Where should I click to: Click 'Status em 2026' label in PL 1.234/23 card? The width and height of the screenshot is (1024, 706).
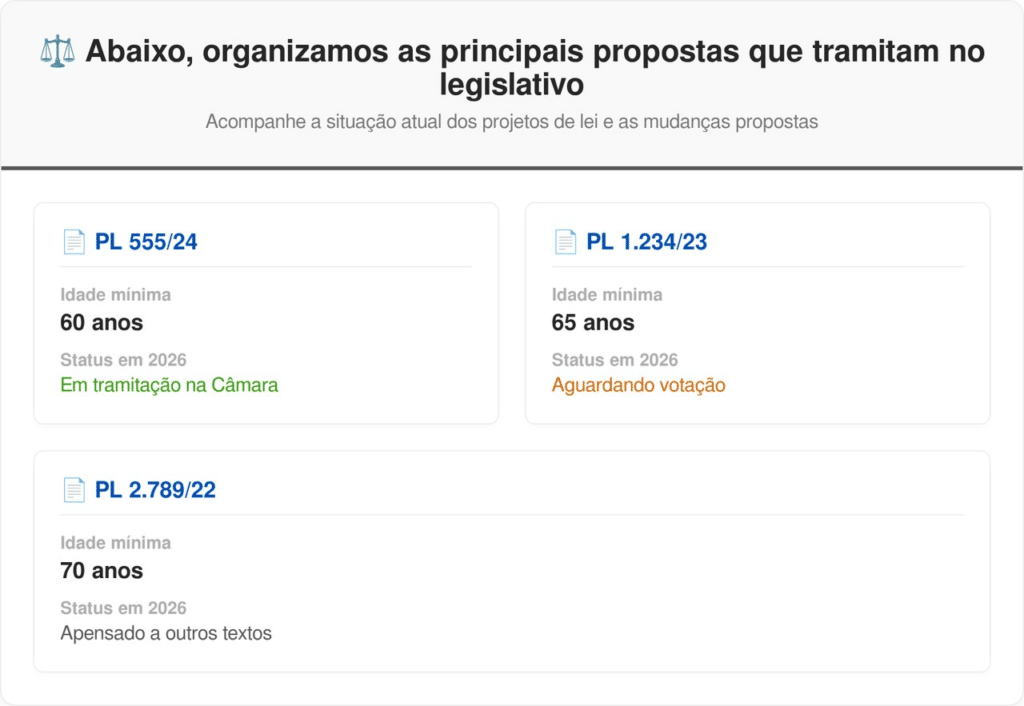(614, 360)
